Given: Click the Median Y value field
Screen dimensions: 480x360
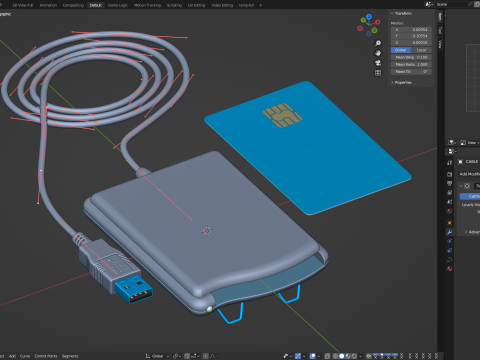Looking at the screenshot, I should (411, 36).
